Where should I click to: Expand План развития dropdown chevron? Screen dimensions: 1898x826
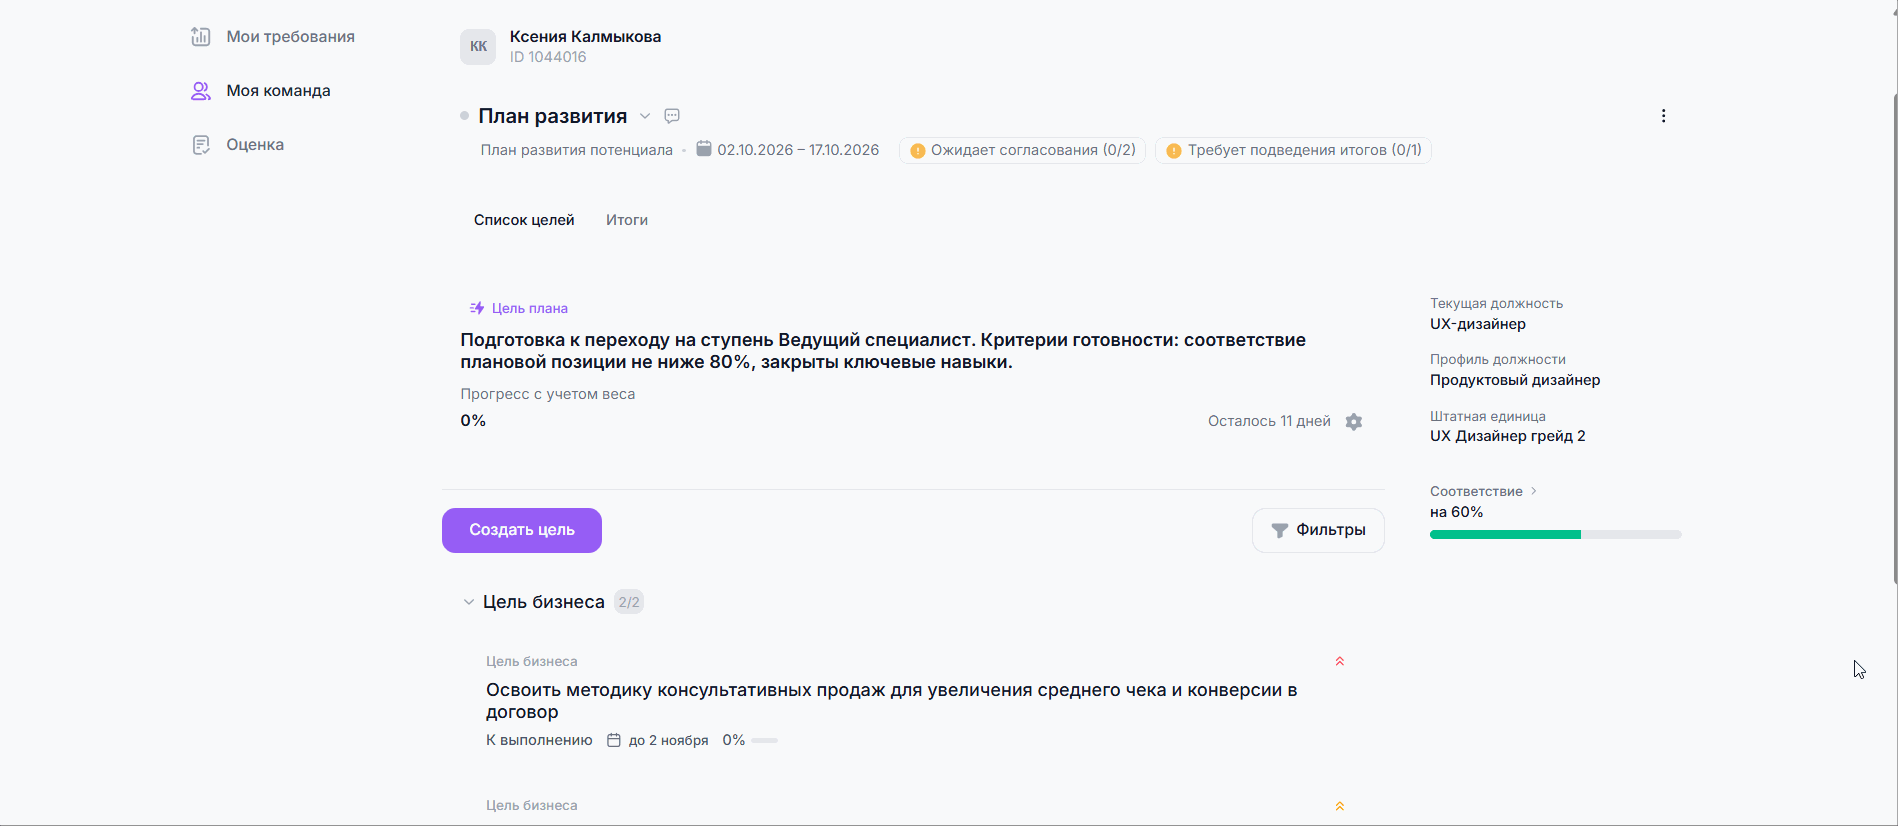645,116
